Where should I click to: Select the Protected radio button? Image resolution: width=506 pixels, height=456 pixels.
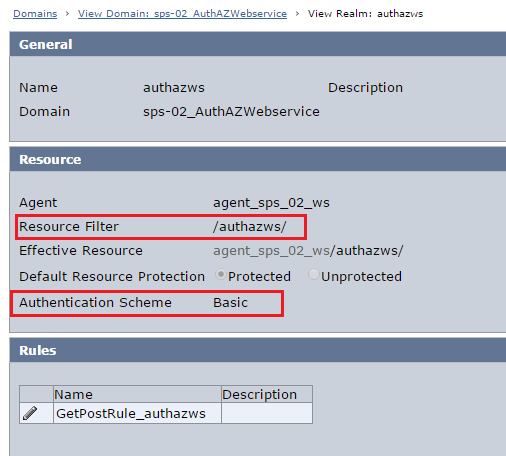(220, 275)
